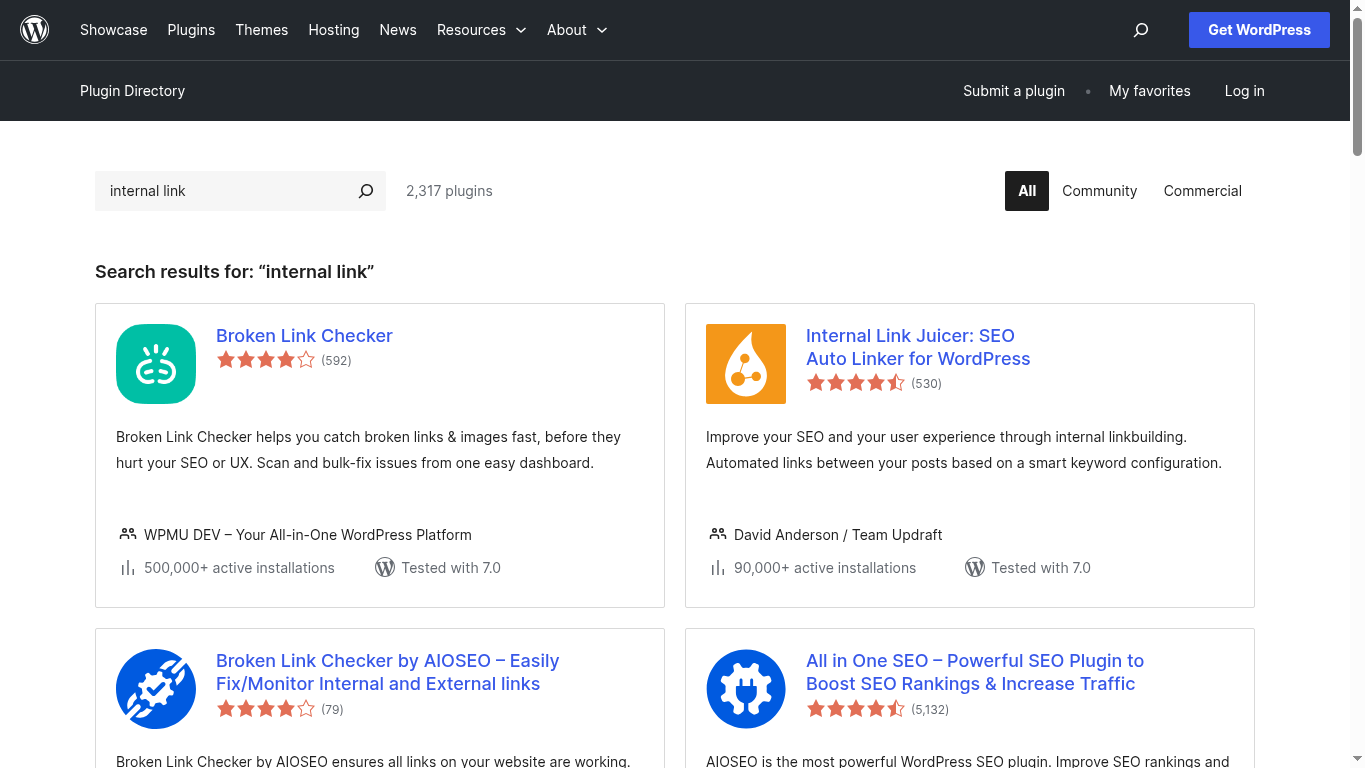Filter results by Community plugins
This screenshot has height=768, width=1365.
pyautogui.click(x=1100, y=191)
